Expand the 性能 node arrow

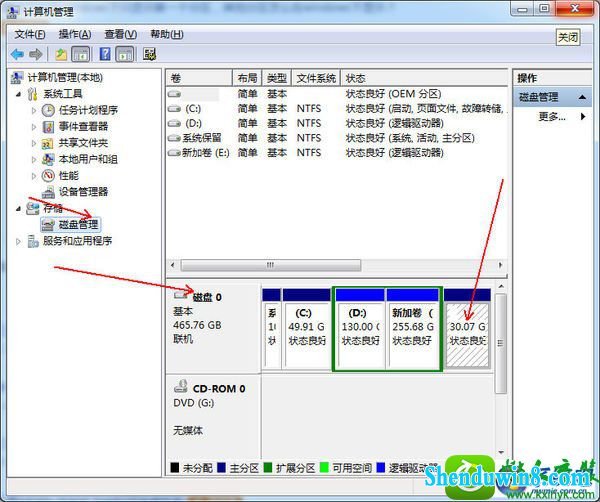pyautogui.click(x=34, y=176)
